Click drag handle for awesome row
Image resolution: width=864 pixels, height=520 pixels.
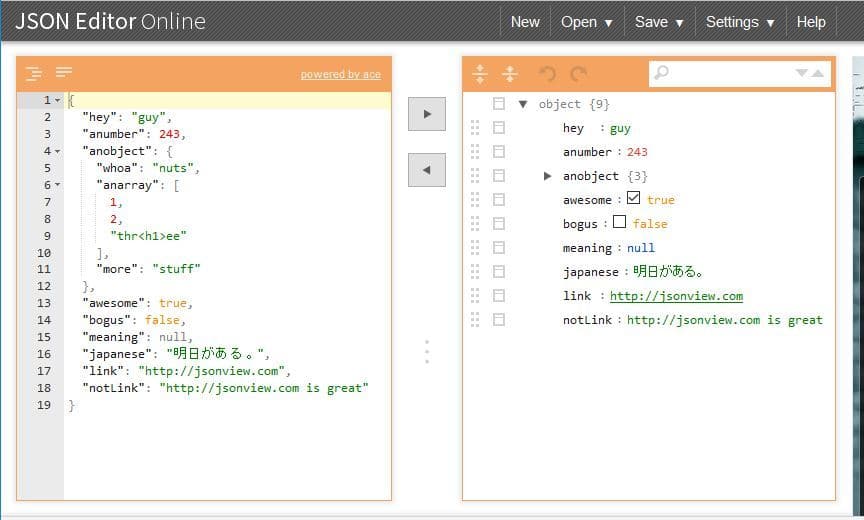[x=475, y=199]
